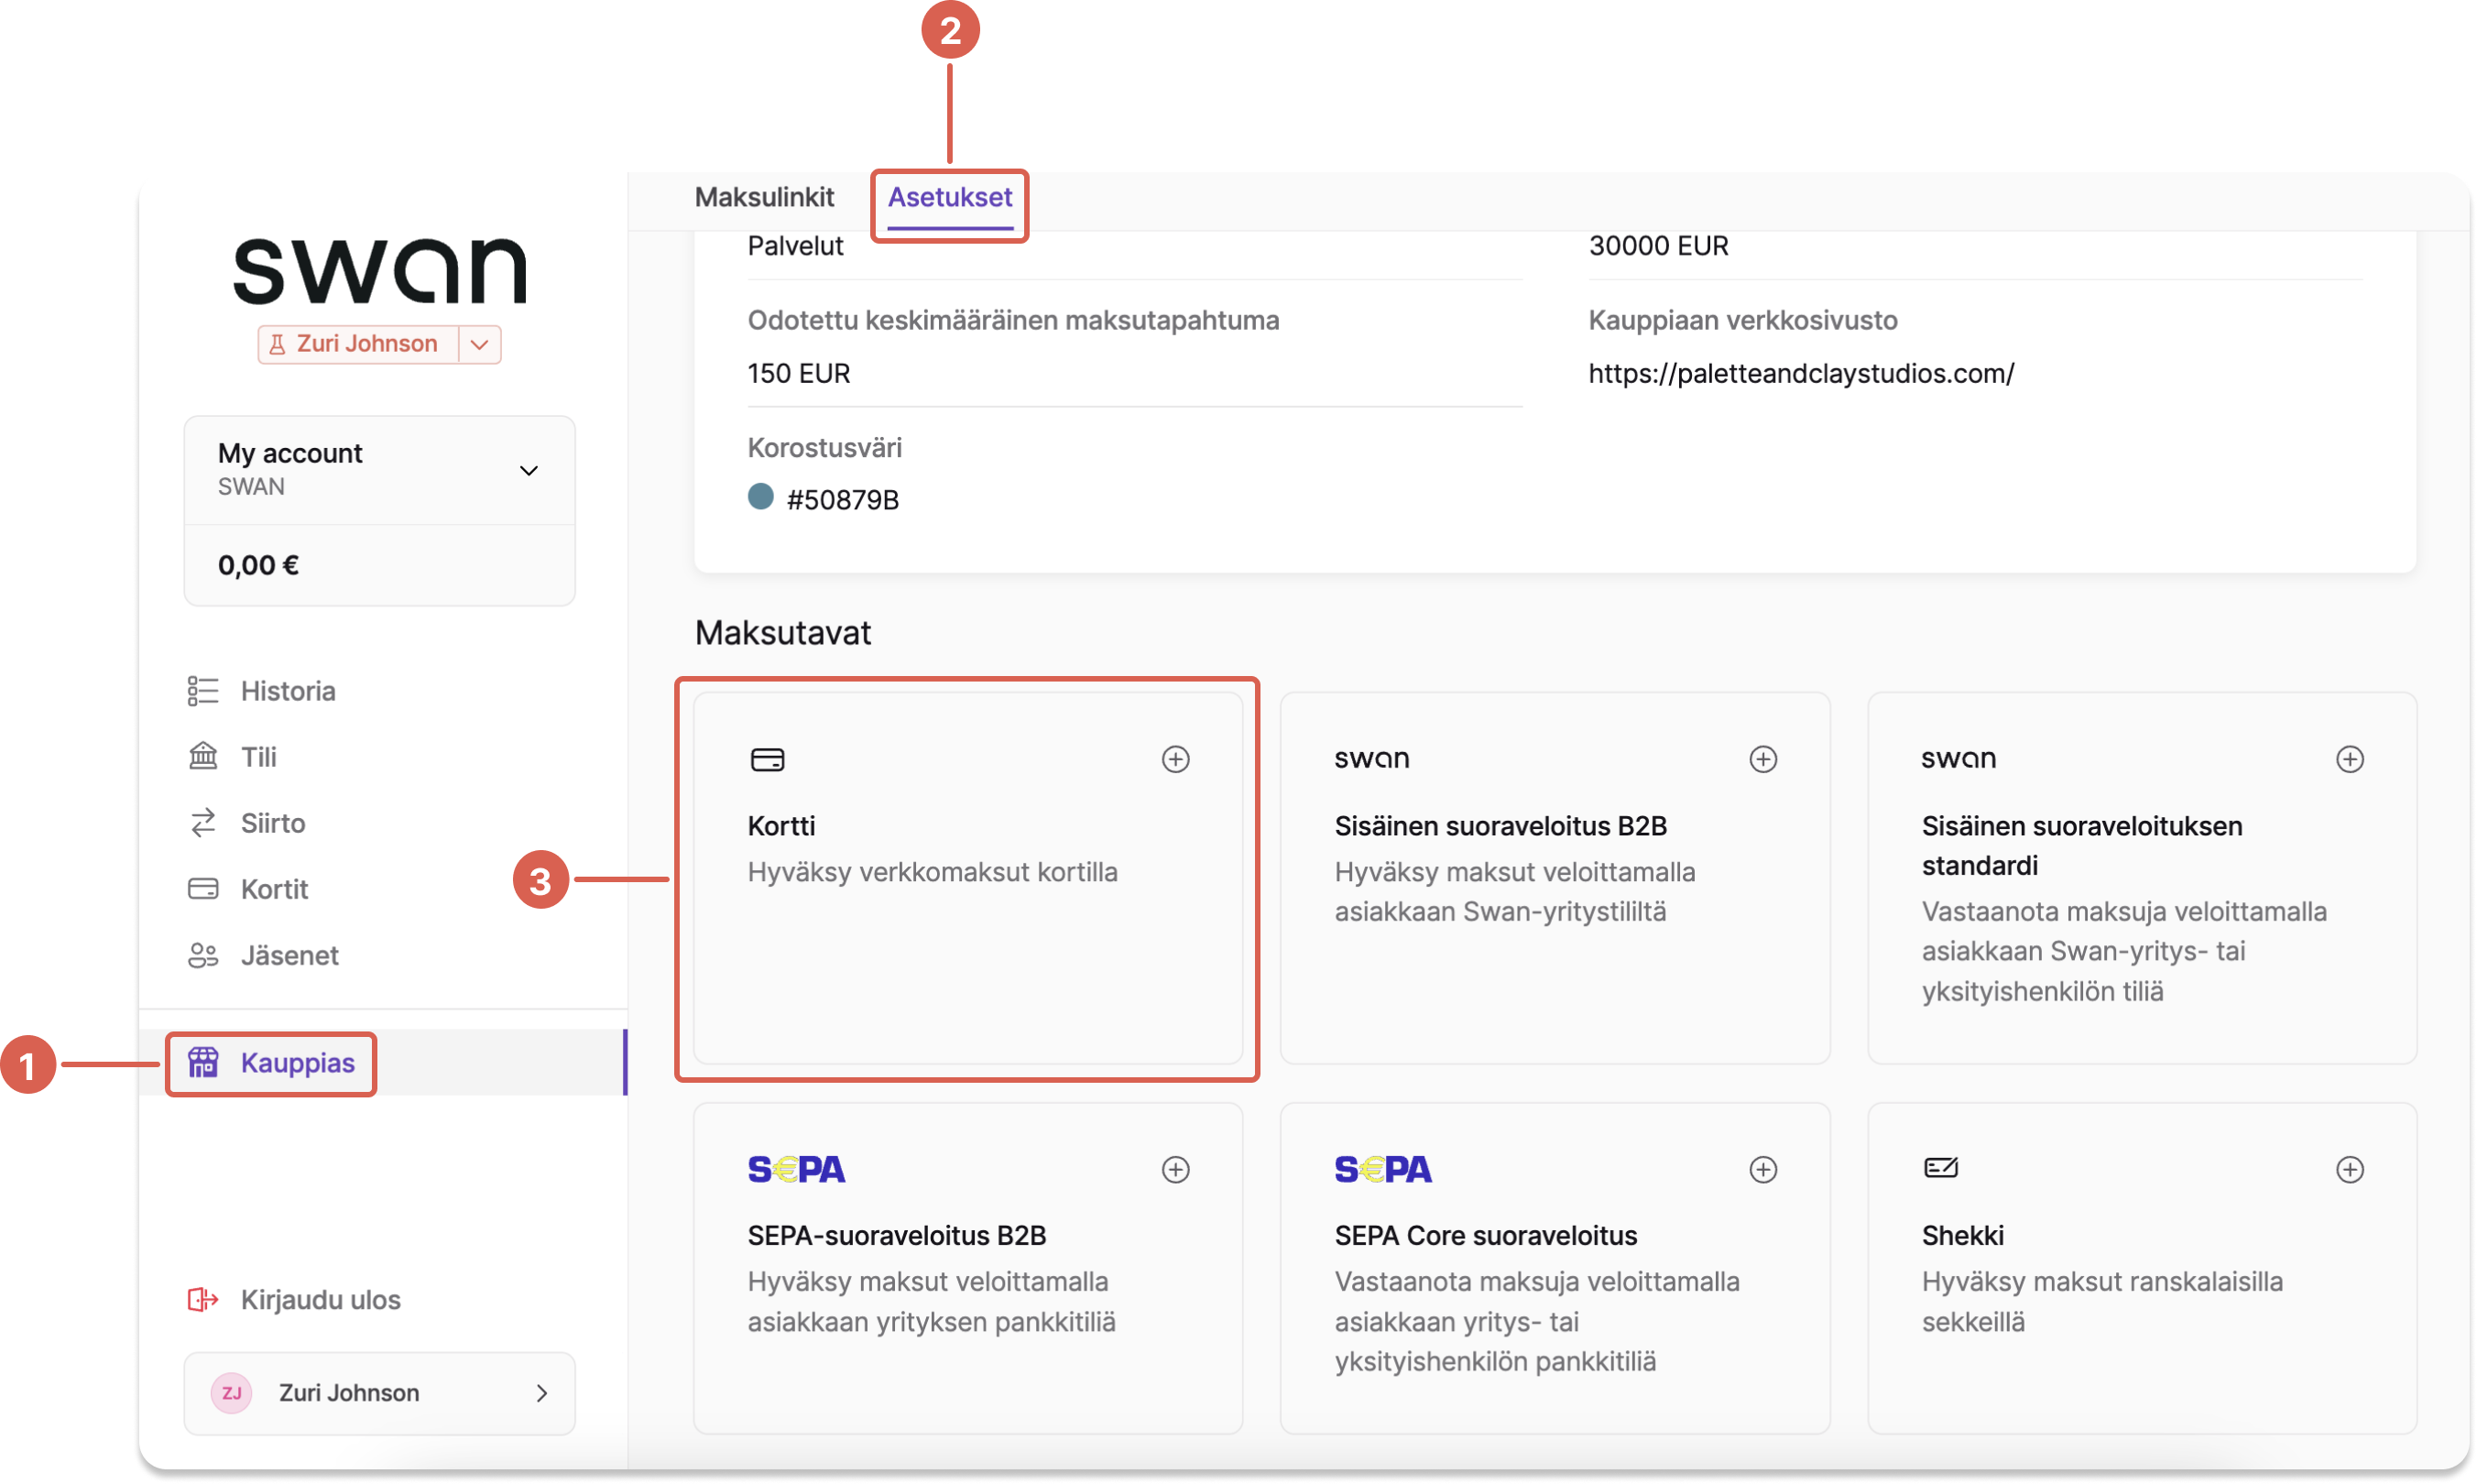Open the Kortti payment method card
Image resolution: width=2477 pixels, height=1484 pixels.
click(967, 878)
